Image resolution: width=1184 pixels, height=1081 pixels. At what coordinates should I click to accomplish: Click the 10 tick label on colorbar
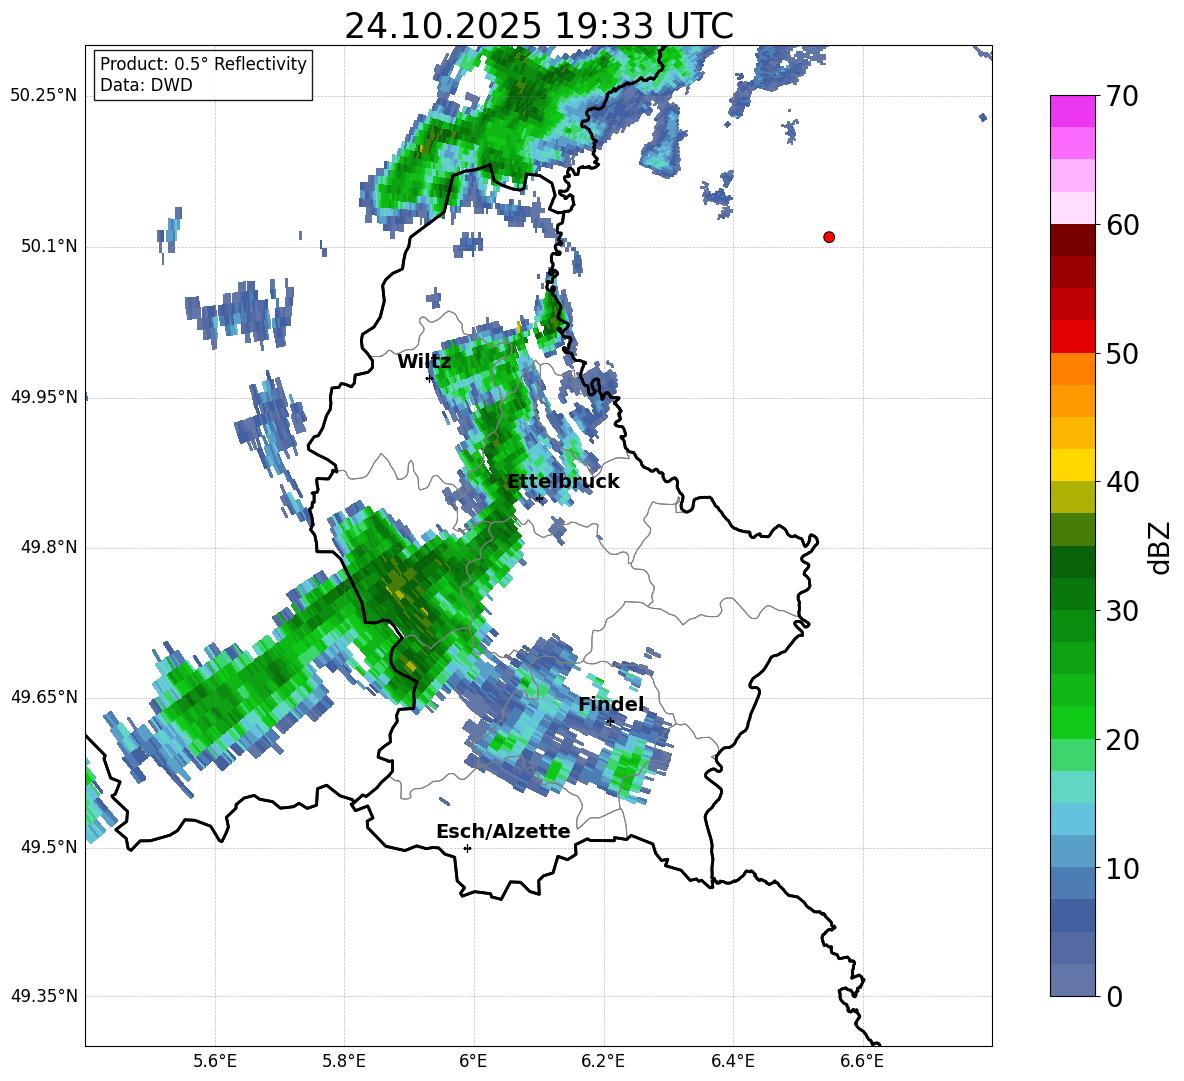(x=1122, y=868)
